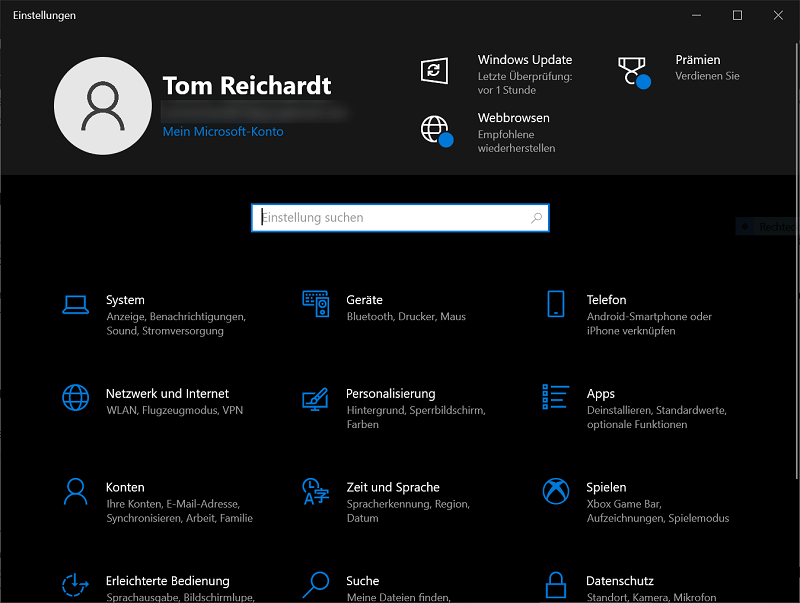Open the Suche settings title

362,581
